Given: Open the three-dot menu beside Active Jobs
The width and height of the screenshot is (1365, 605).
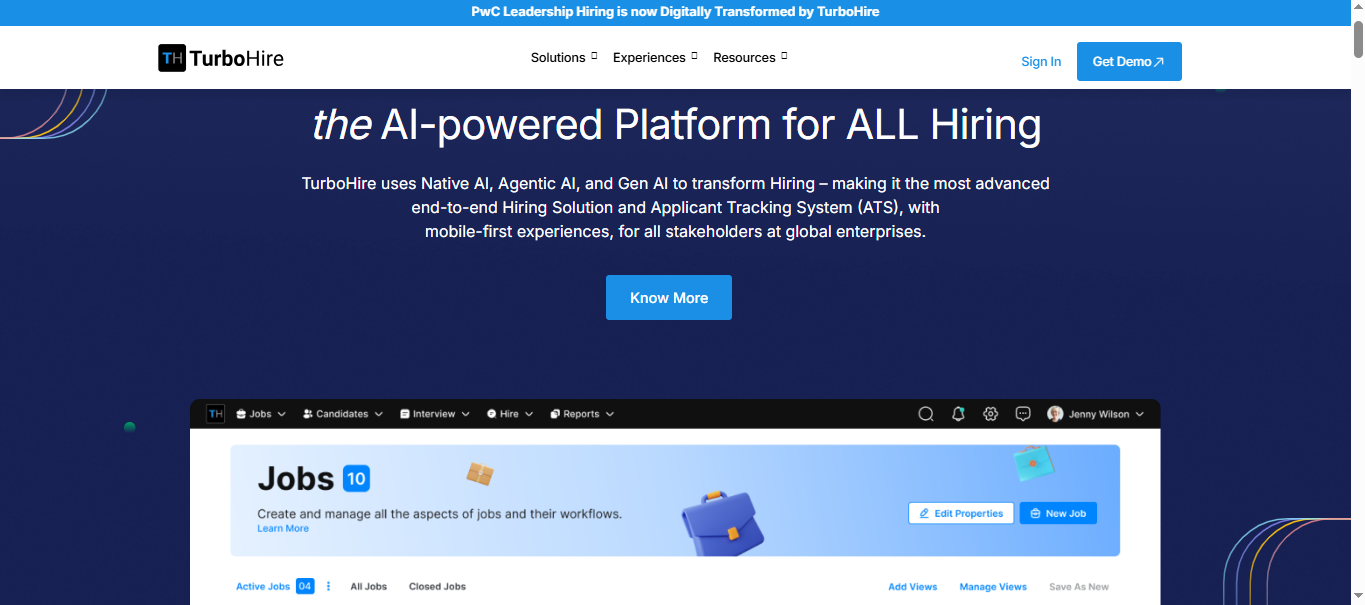Looking at the screenshot, I should [x=328, y=586].
